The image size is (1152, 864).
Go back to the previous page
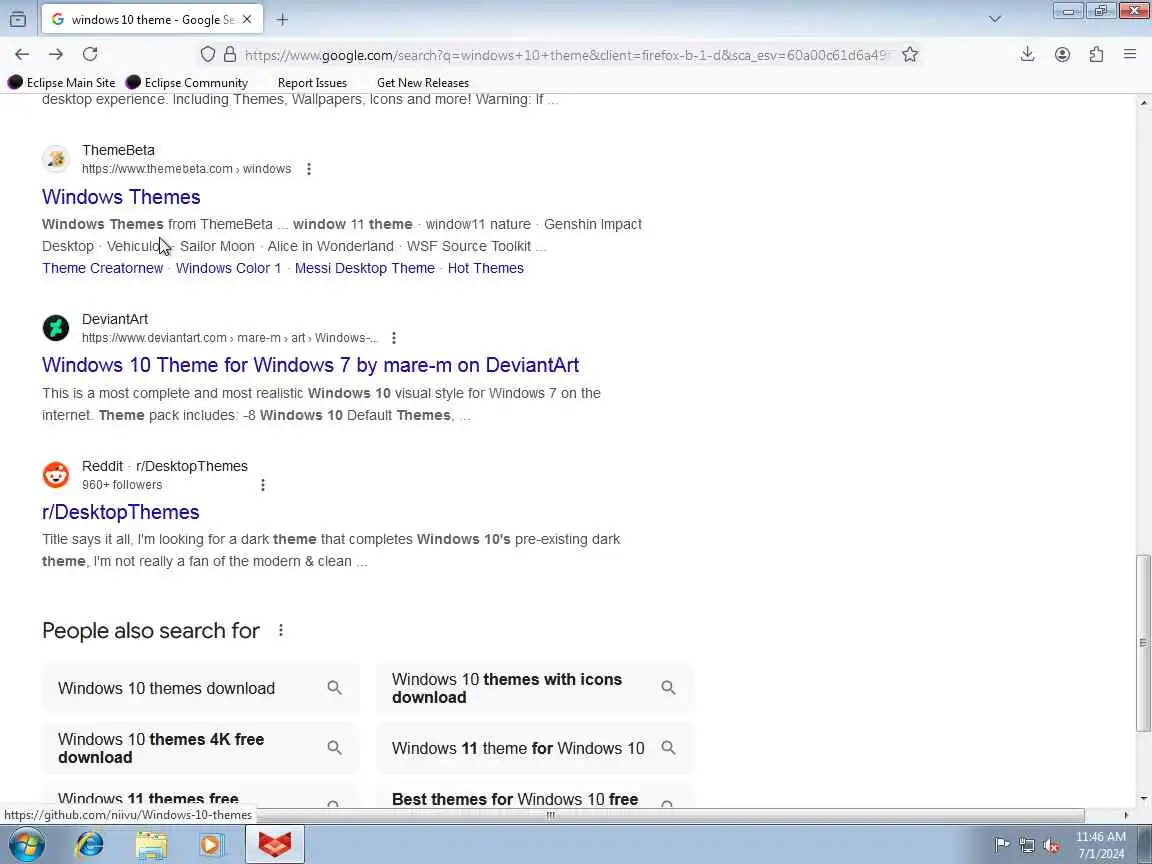(22, 54)
